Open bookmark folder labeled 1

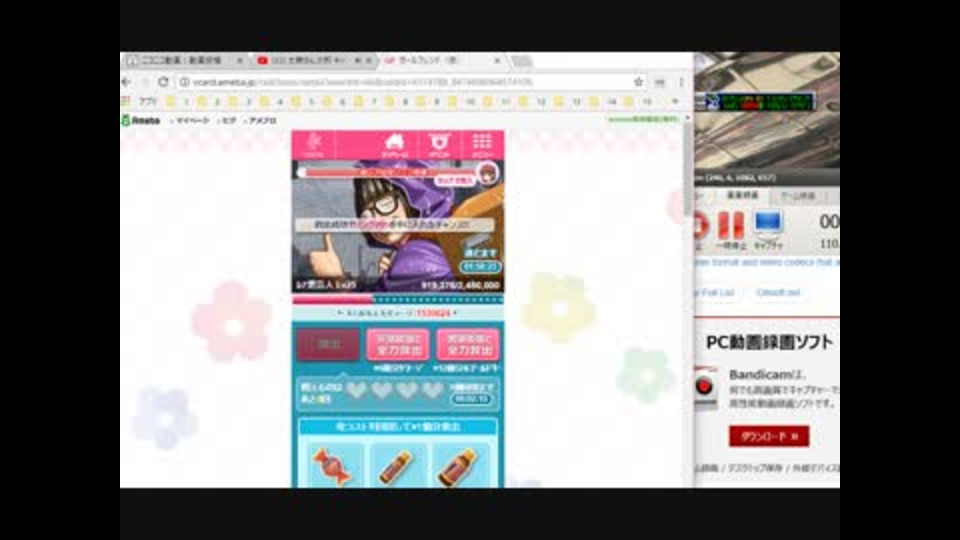(178, 102)
